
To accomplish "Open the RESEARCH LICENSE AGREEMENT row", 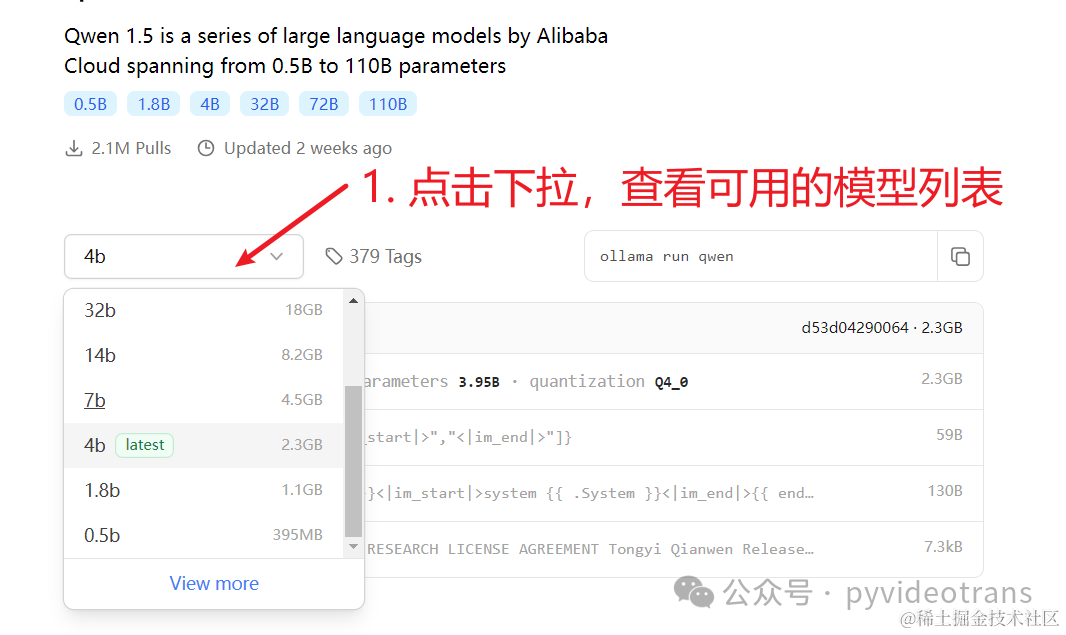I will (x=674, y=549).
